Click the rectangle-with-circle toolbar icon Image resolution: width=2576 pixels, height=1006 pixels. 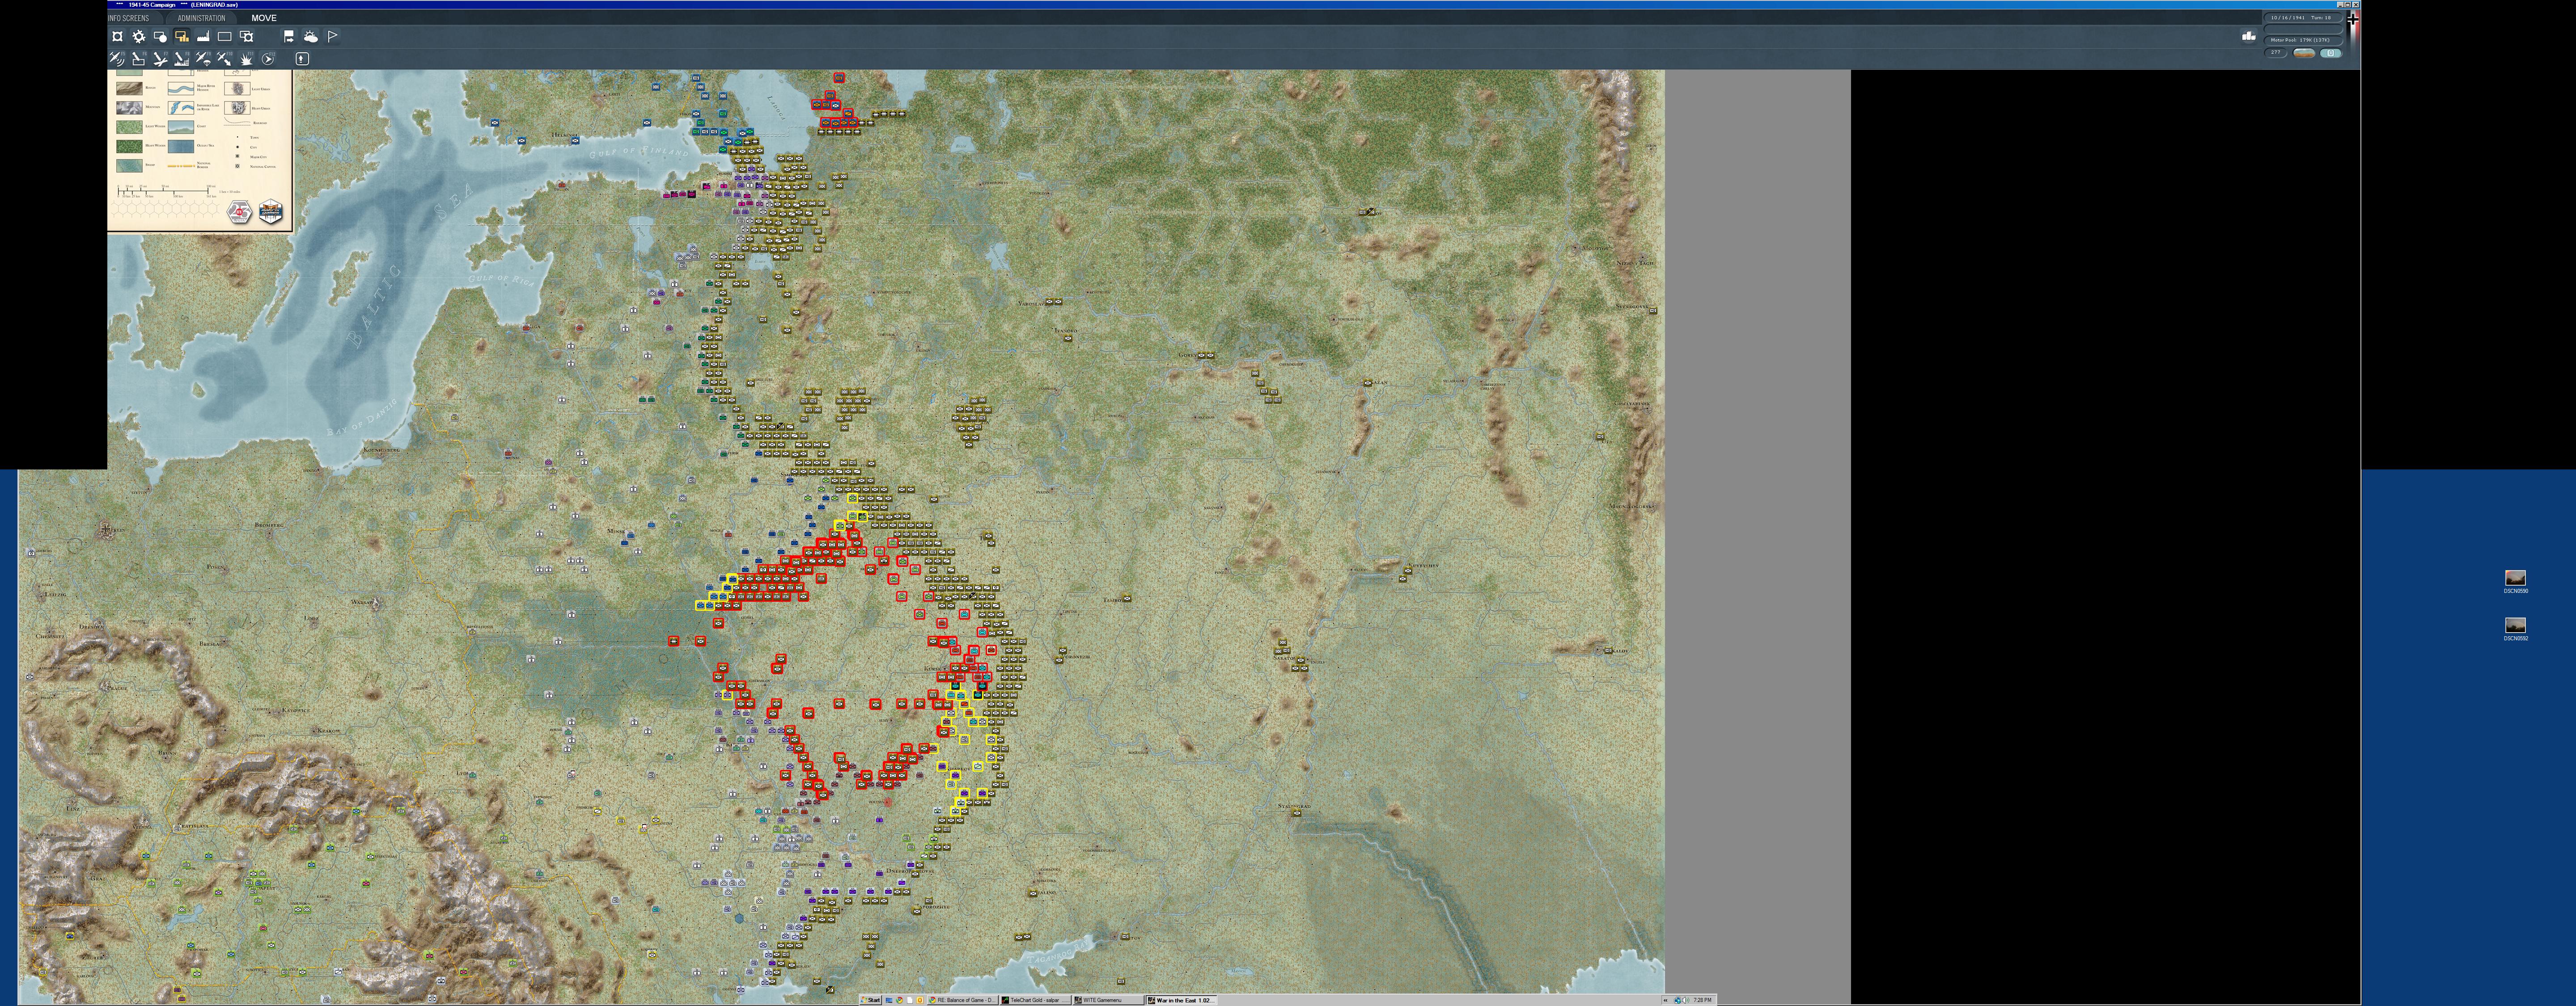click(x=160, y=37)
